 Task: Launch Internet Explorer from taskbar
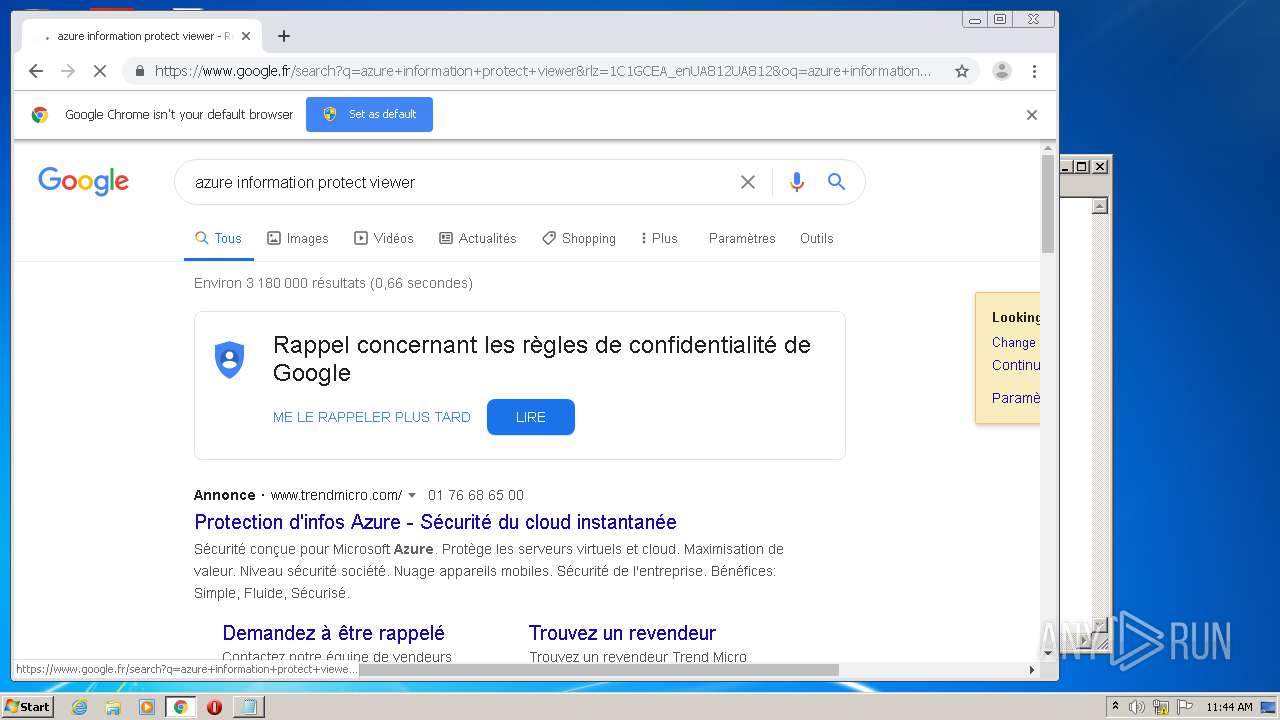point(79,707)
